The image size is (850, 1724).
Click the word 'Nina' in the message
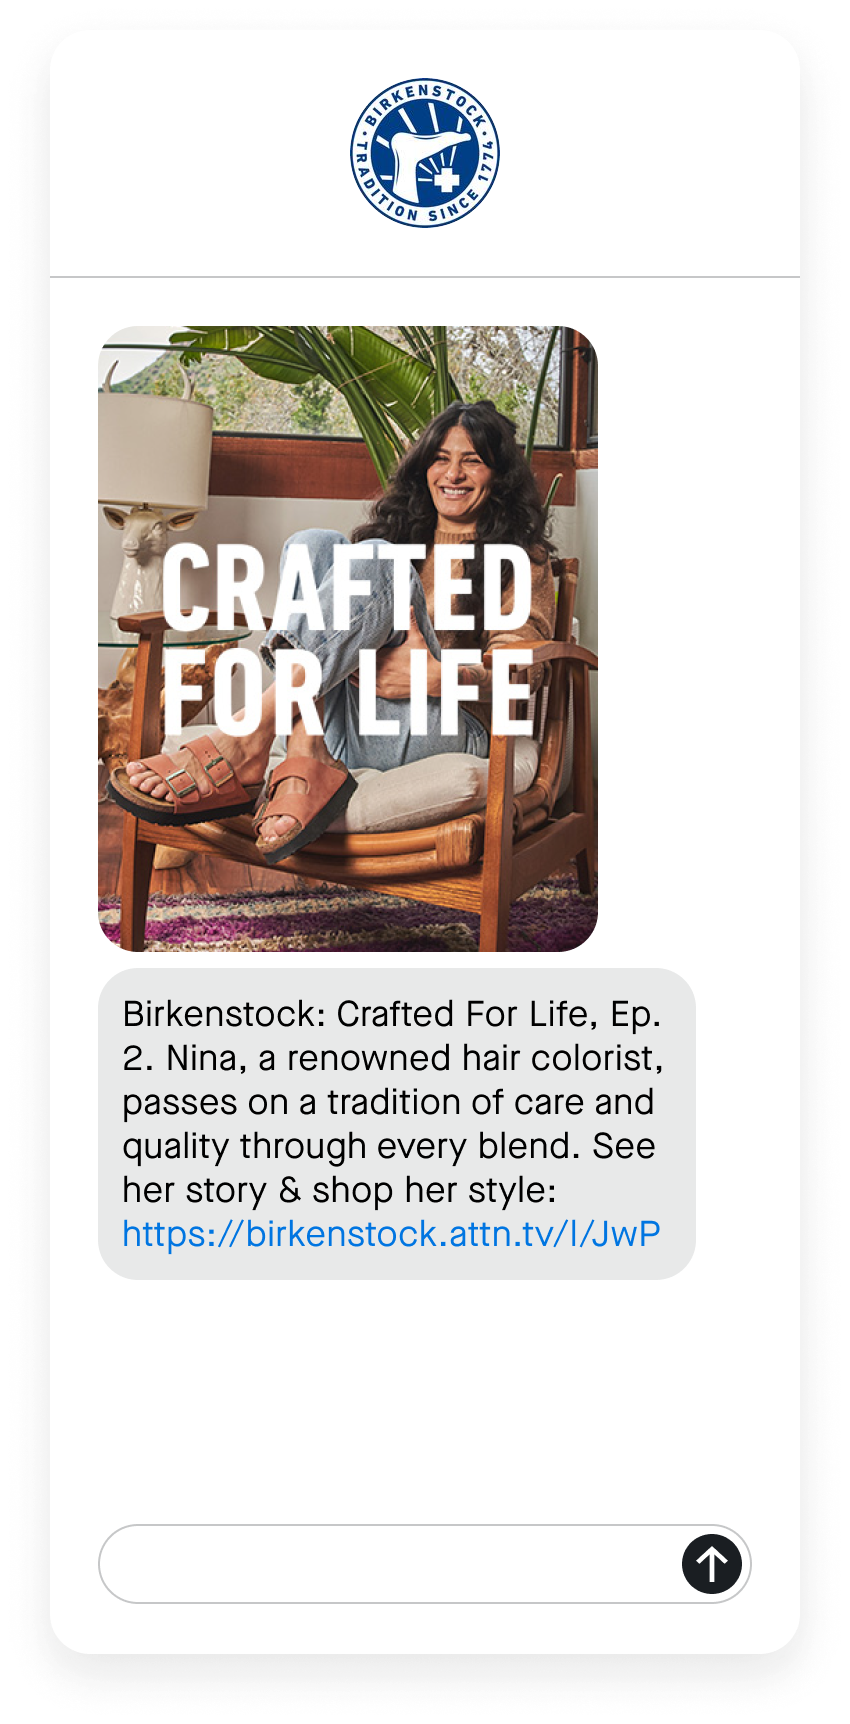[x=204, y=1058]
